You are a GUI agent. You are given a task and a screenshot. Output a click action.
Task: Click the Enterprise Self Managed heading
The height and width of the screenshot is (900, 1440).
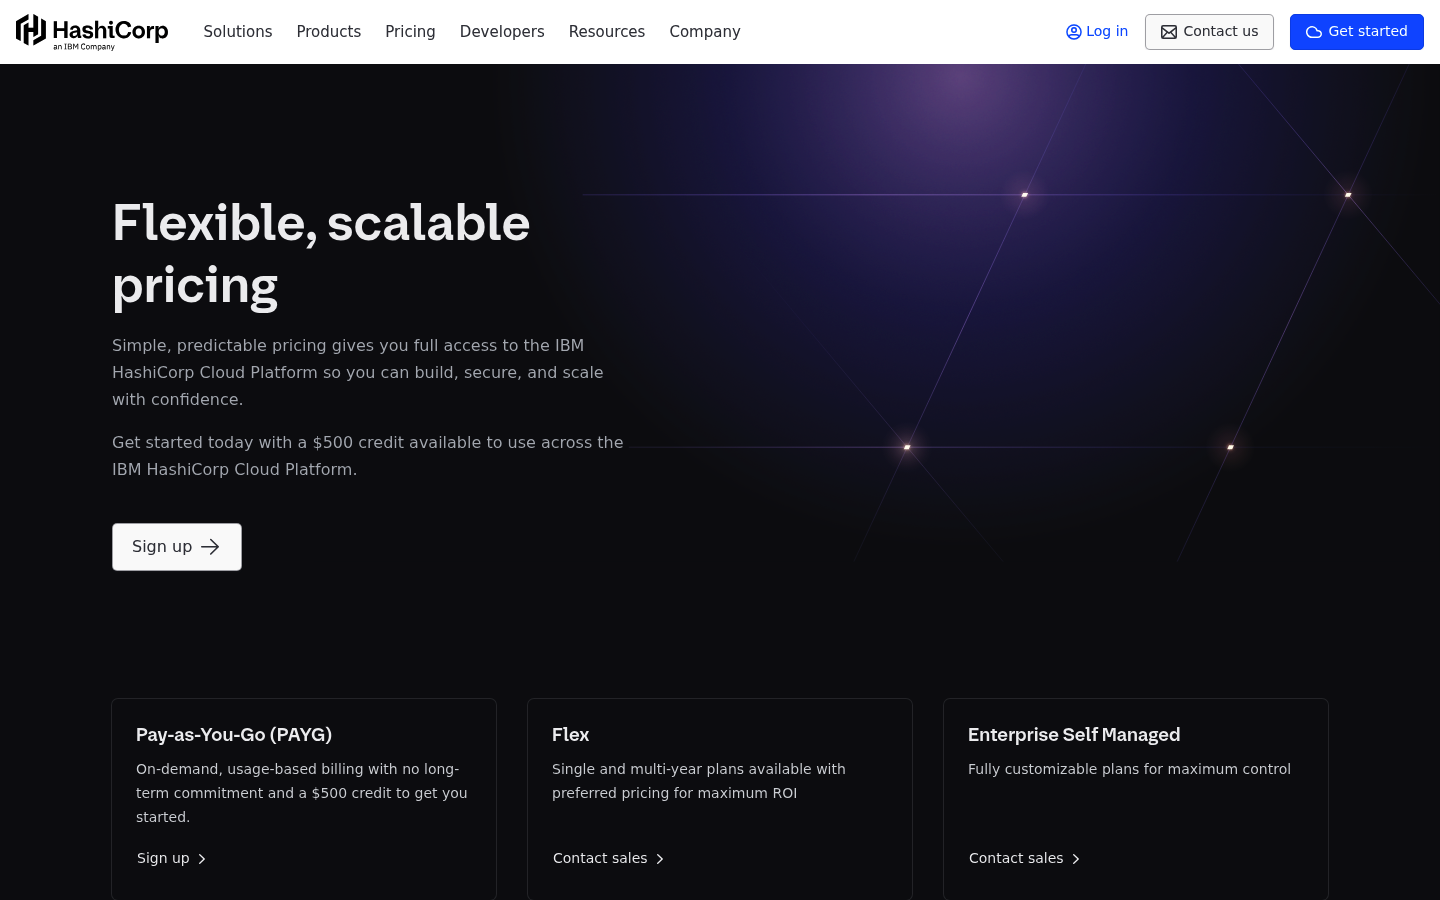point(1074,734)
